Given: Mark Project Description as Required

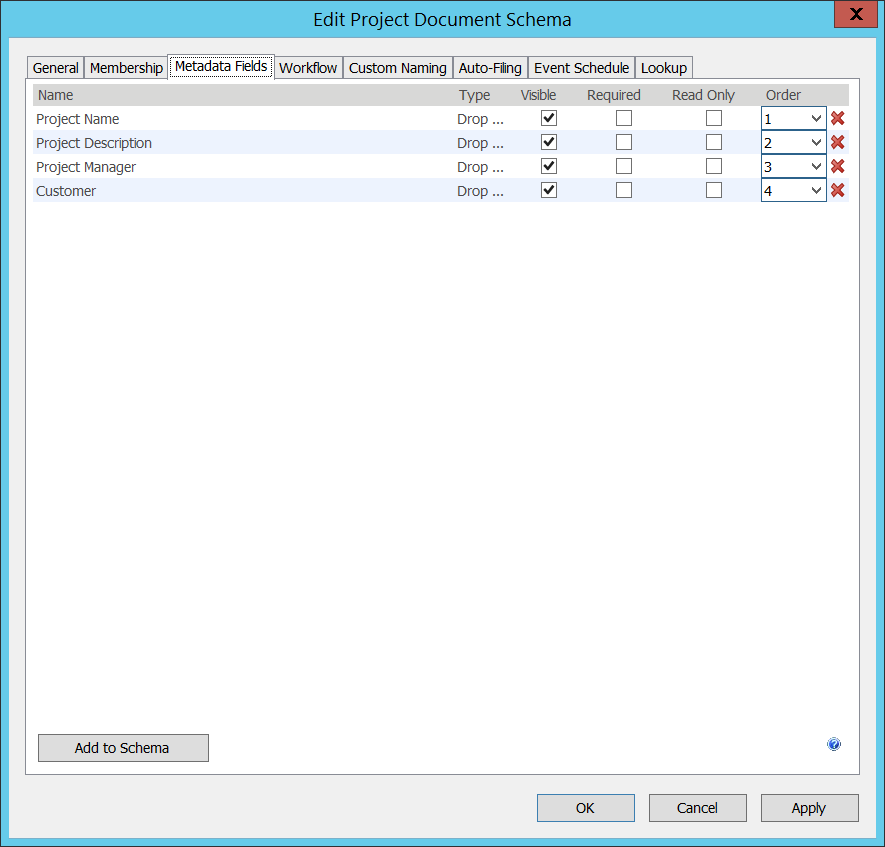Looking at the screenshot, I should click(x=624, y=142).
